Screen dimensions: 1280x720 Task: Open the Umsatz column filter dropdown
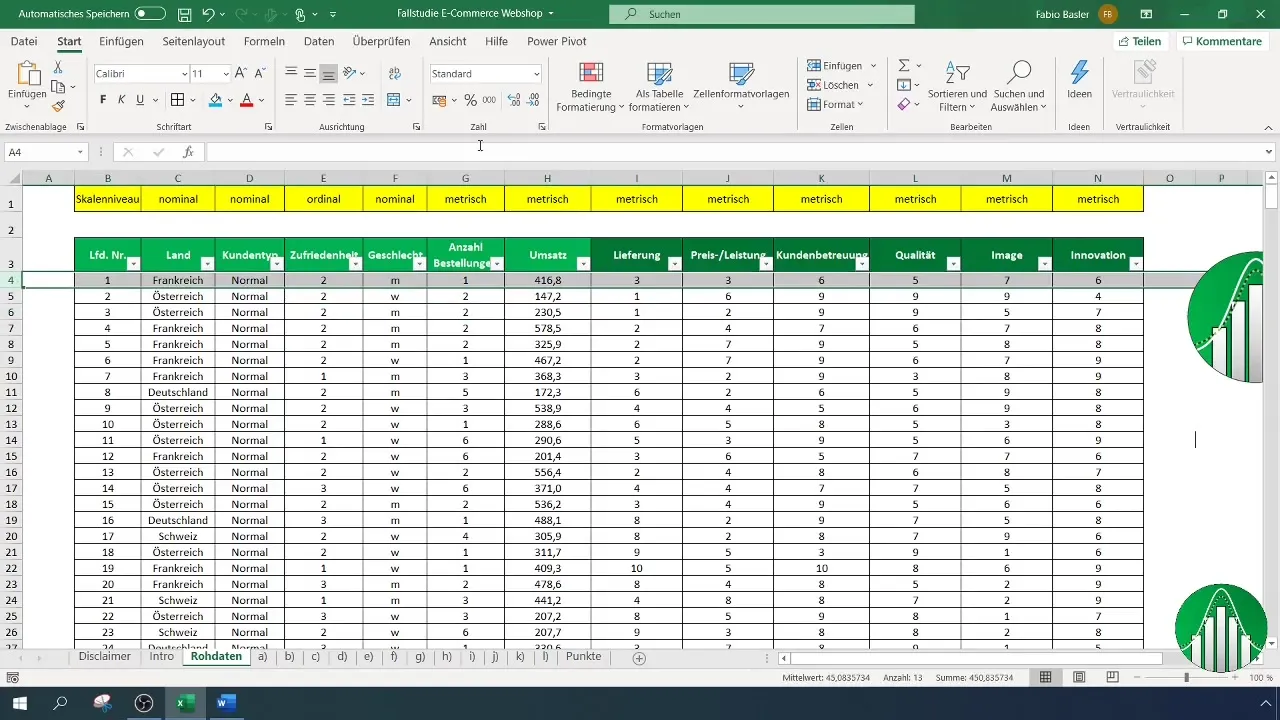point(583,264)
